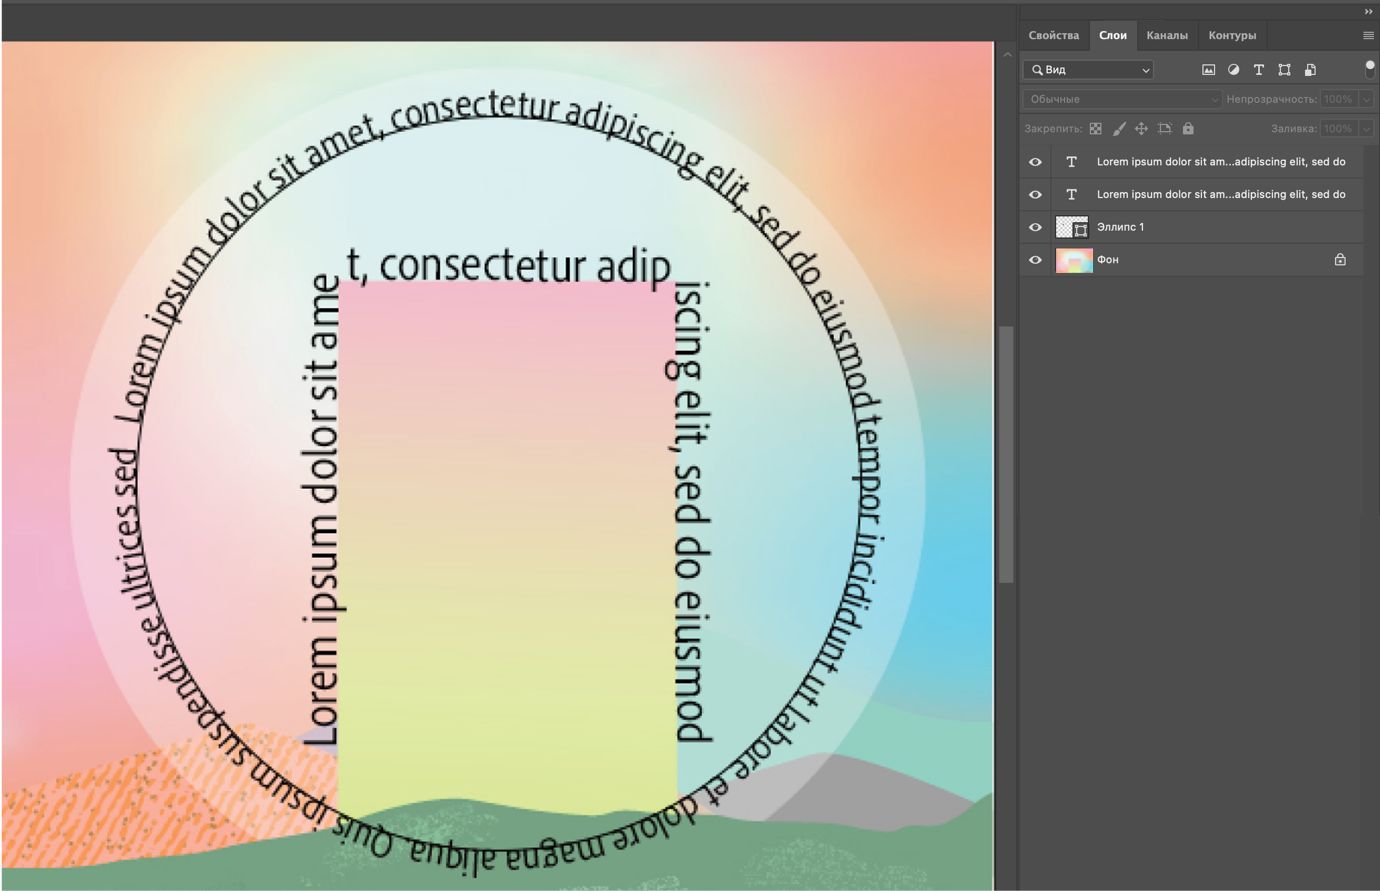Filter for type layers
The width and height of the screenshot is (1380, 891).
tap(1258, 70)
